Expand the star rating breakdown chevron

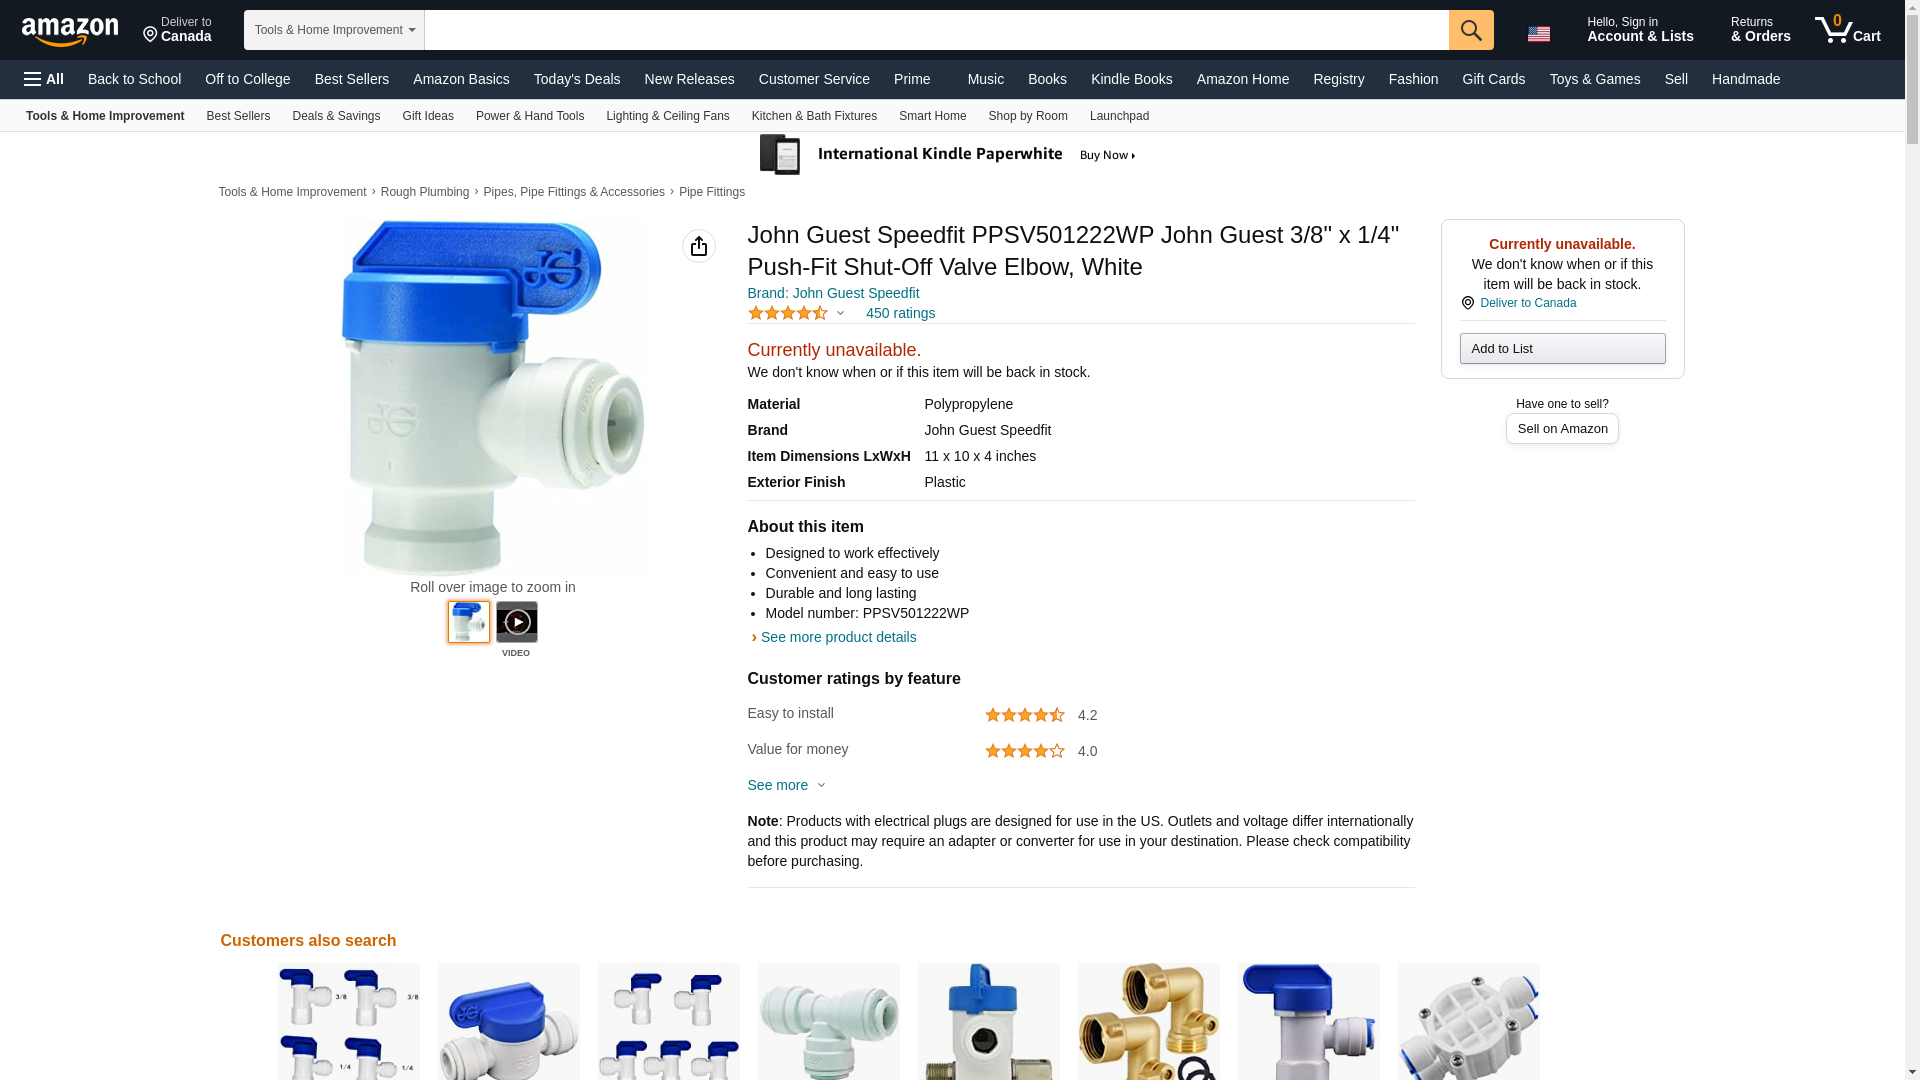pyautogui.click(x=840, y=314)
